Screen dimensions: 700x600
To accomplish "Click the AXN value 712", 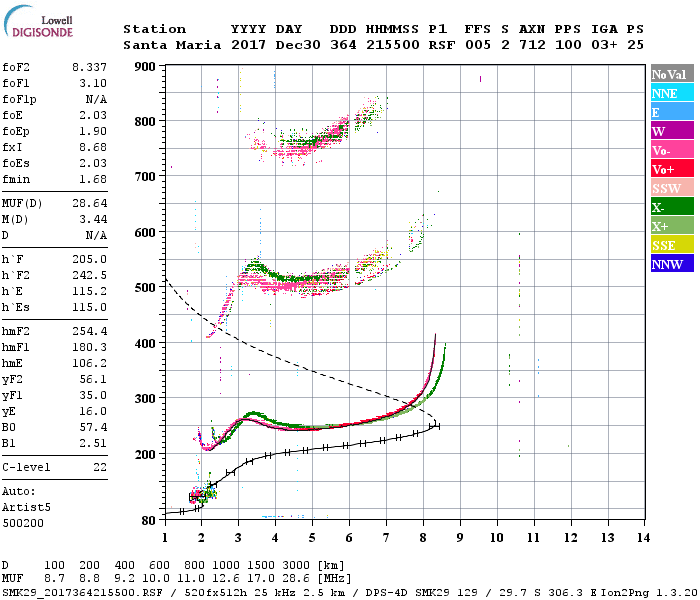I will 532,45.
